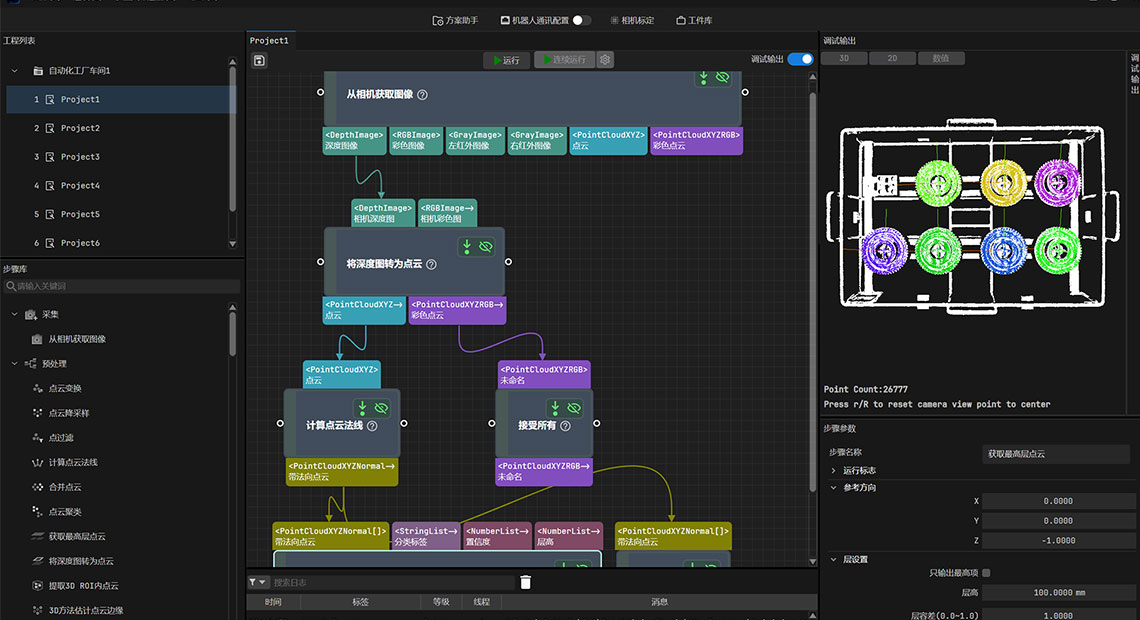The height and width of the screenshot is (620, 1140).
Task: Open help icon beside 计算点云法线 node title
Action: pyautogui.click(x=372, y=426)
